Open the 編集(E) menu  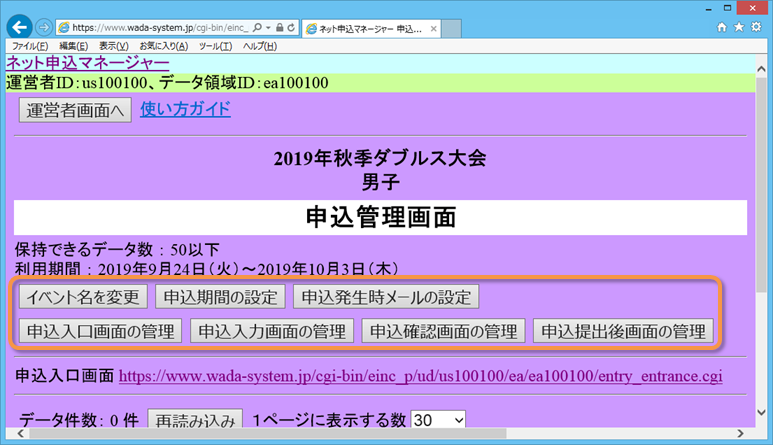click(73, 46)
